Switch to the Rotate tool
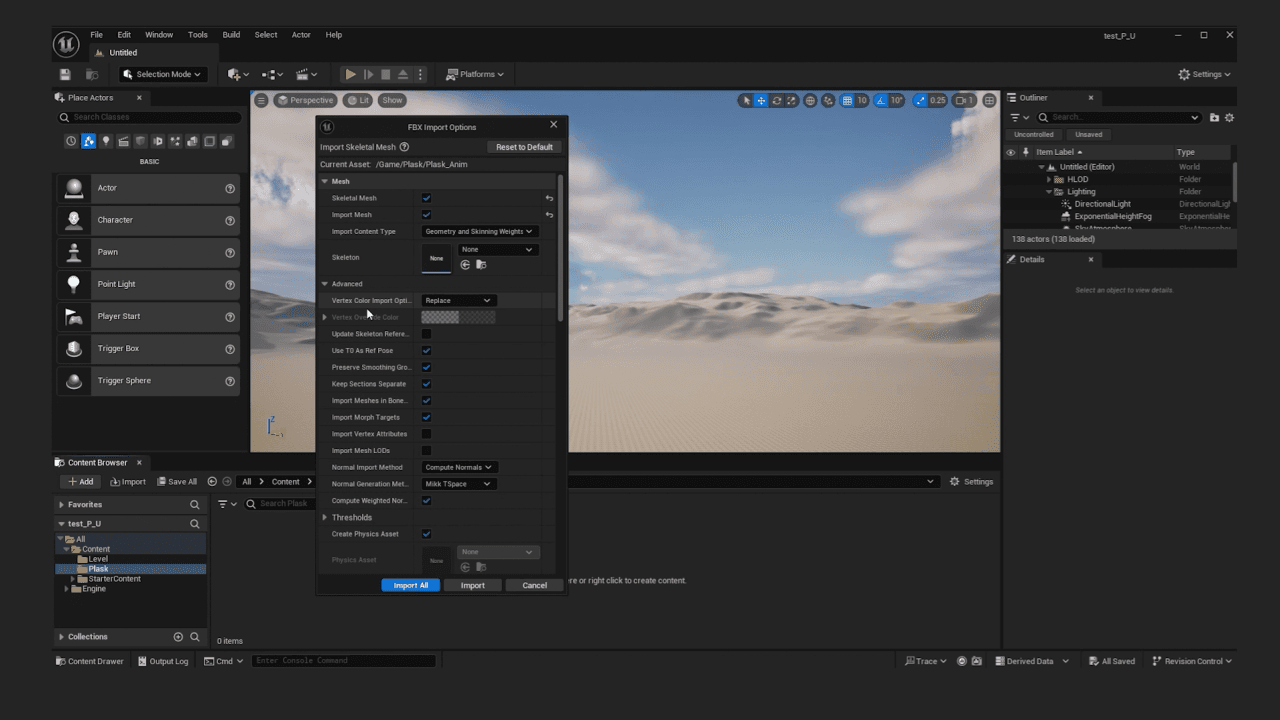Image resolution: width=1280 pixels, height=720 pixels. [776, 100]
